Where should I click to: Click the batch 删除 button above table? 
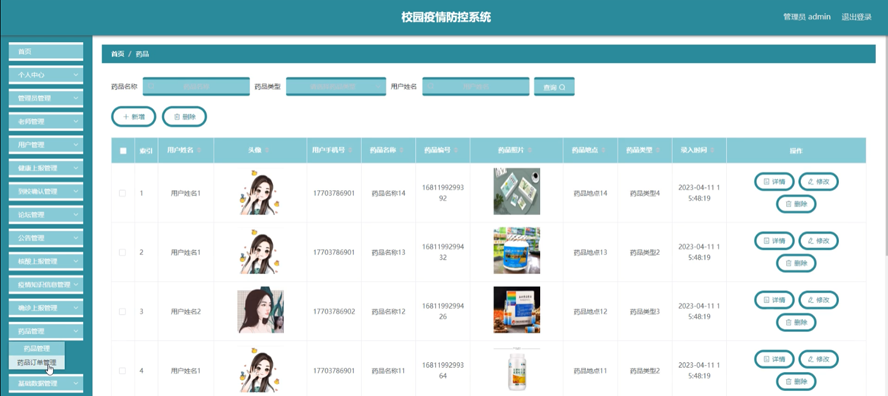(x=185, y=116)
